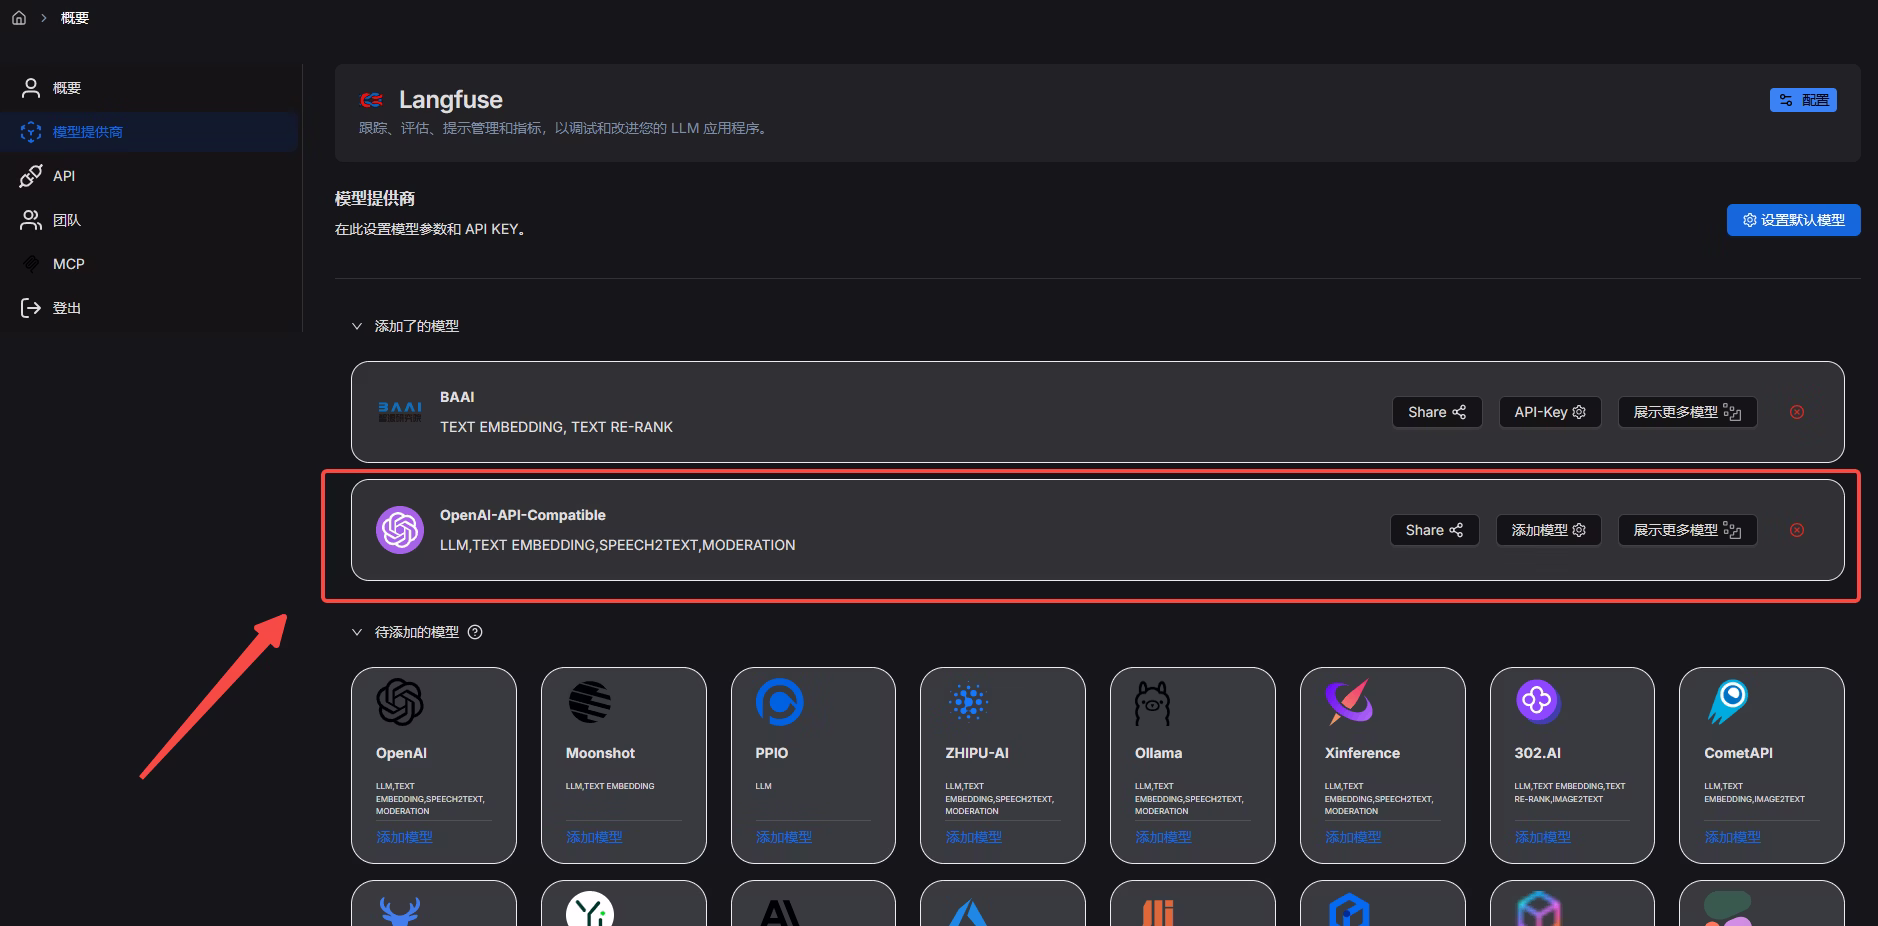This screenshot has width=1878, height=926.
Task: Click the Langfuse logo icon
Action: pyautogui.click(x=371, y=99)
